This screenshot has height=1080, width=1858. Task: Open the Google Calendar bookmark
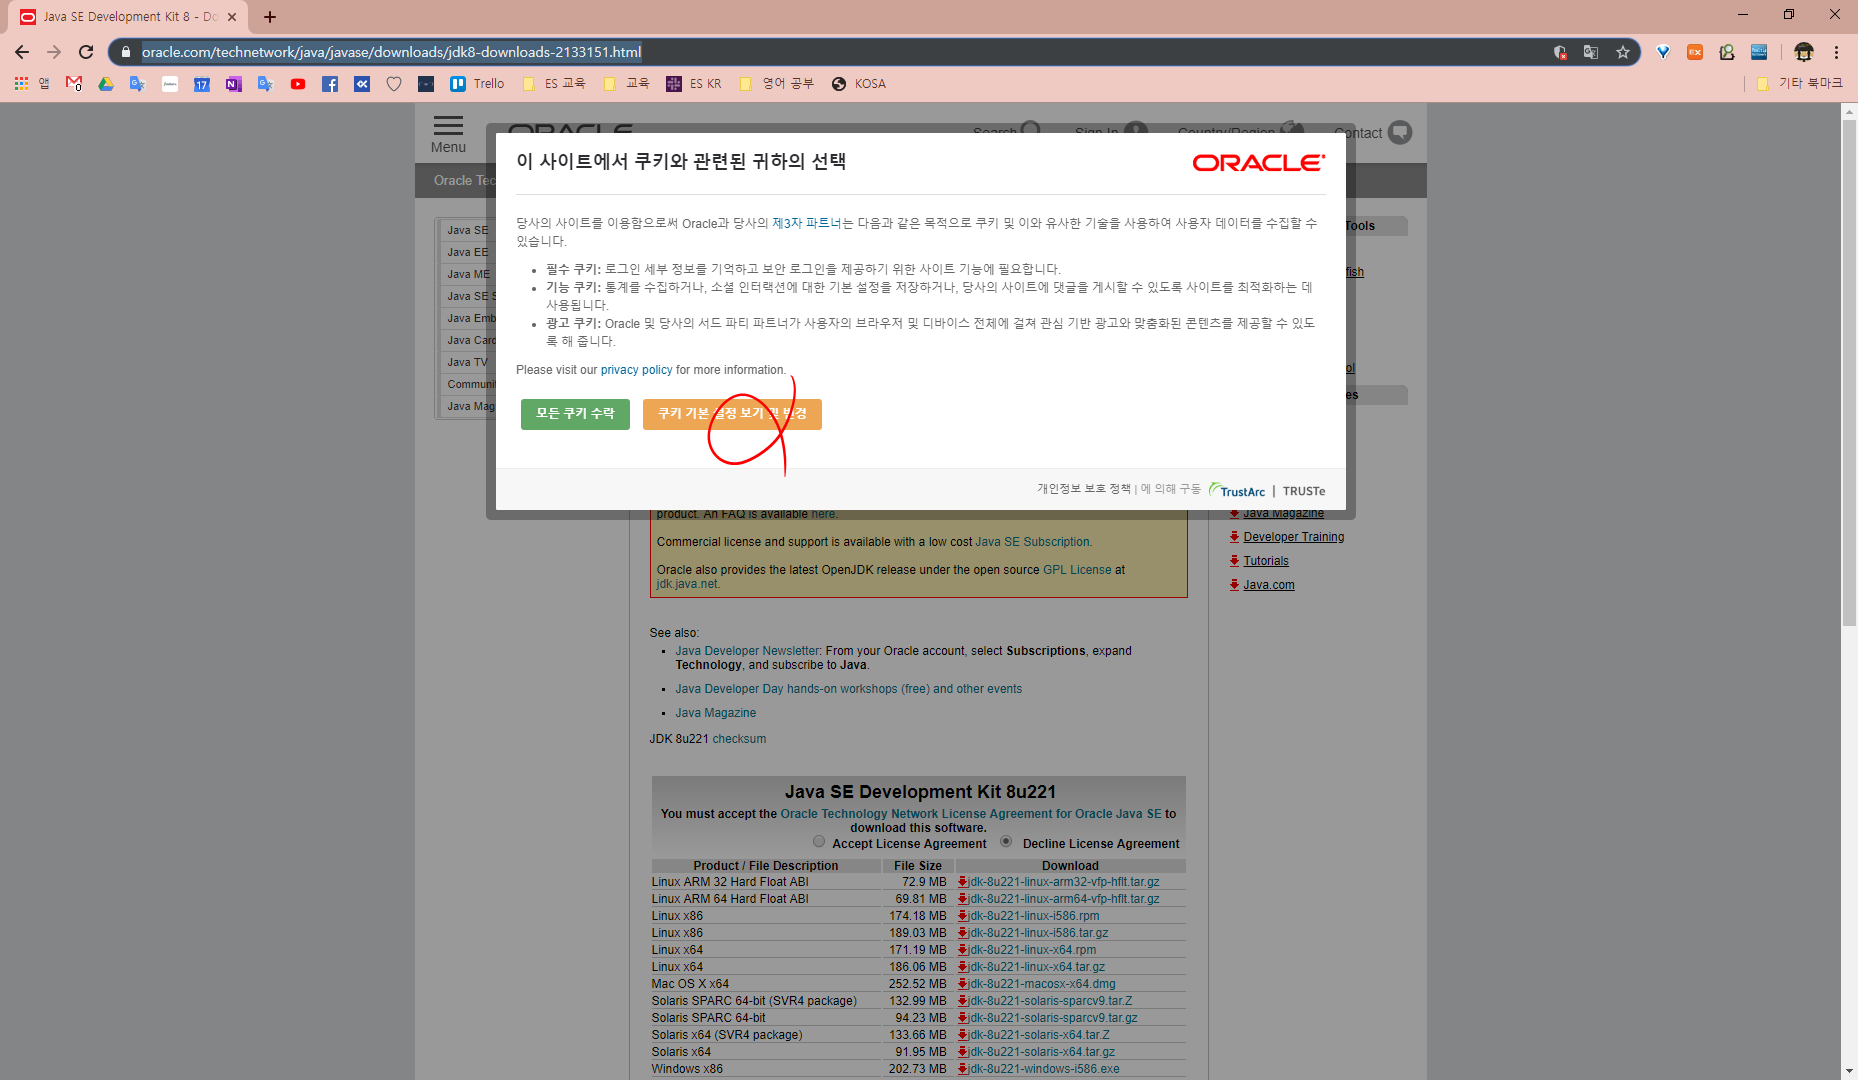[202, 84]
